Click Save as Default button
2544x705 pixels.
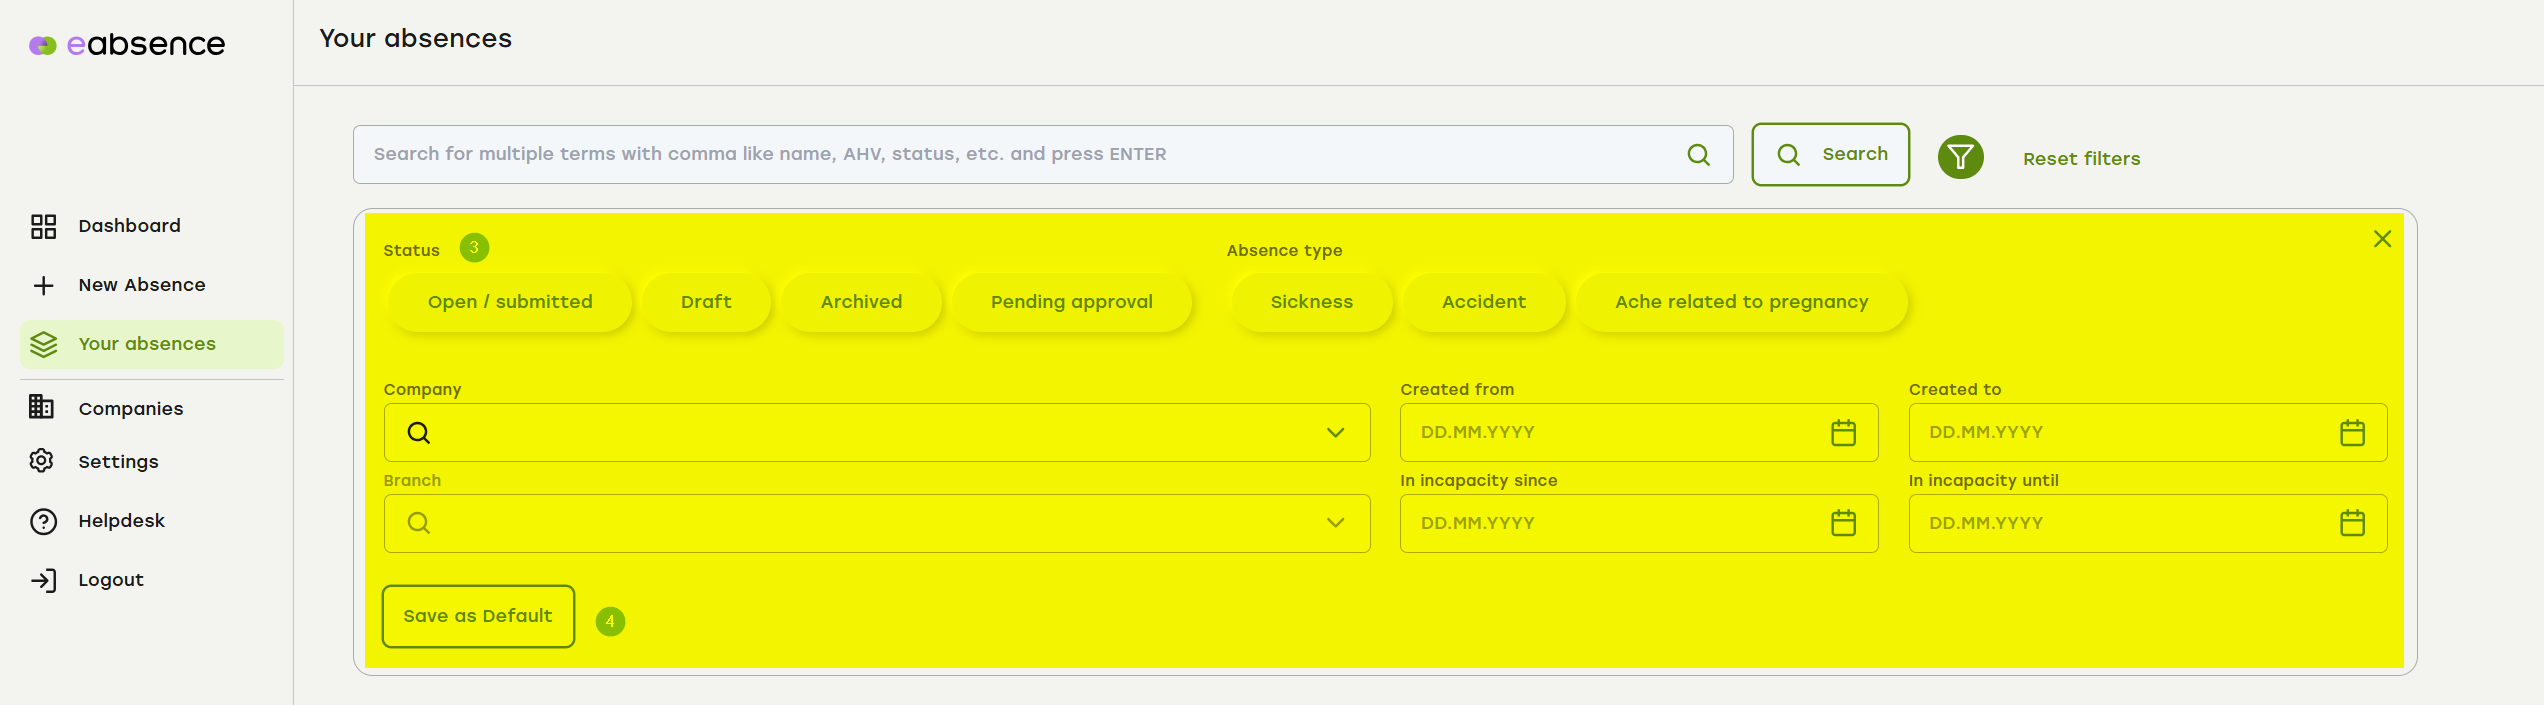coord(478,616)
